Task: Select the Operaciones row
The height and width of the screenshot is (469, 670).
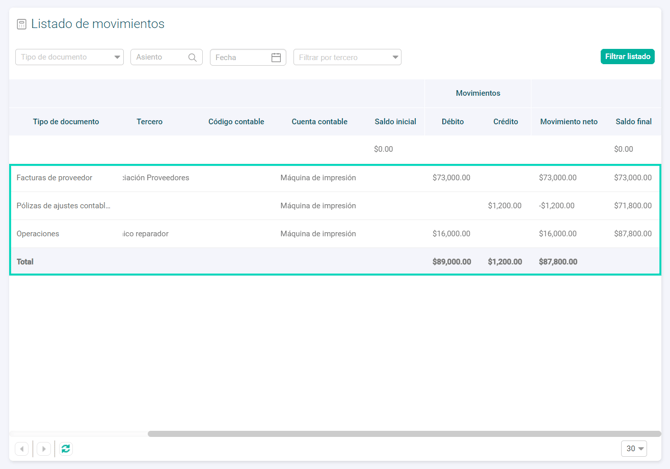Action: (x=38, y=234)
